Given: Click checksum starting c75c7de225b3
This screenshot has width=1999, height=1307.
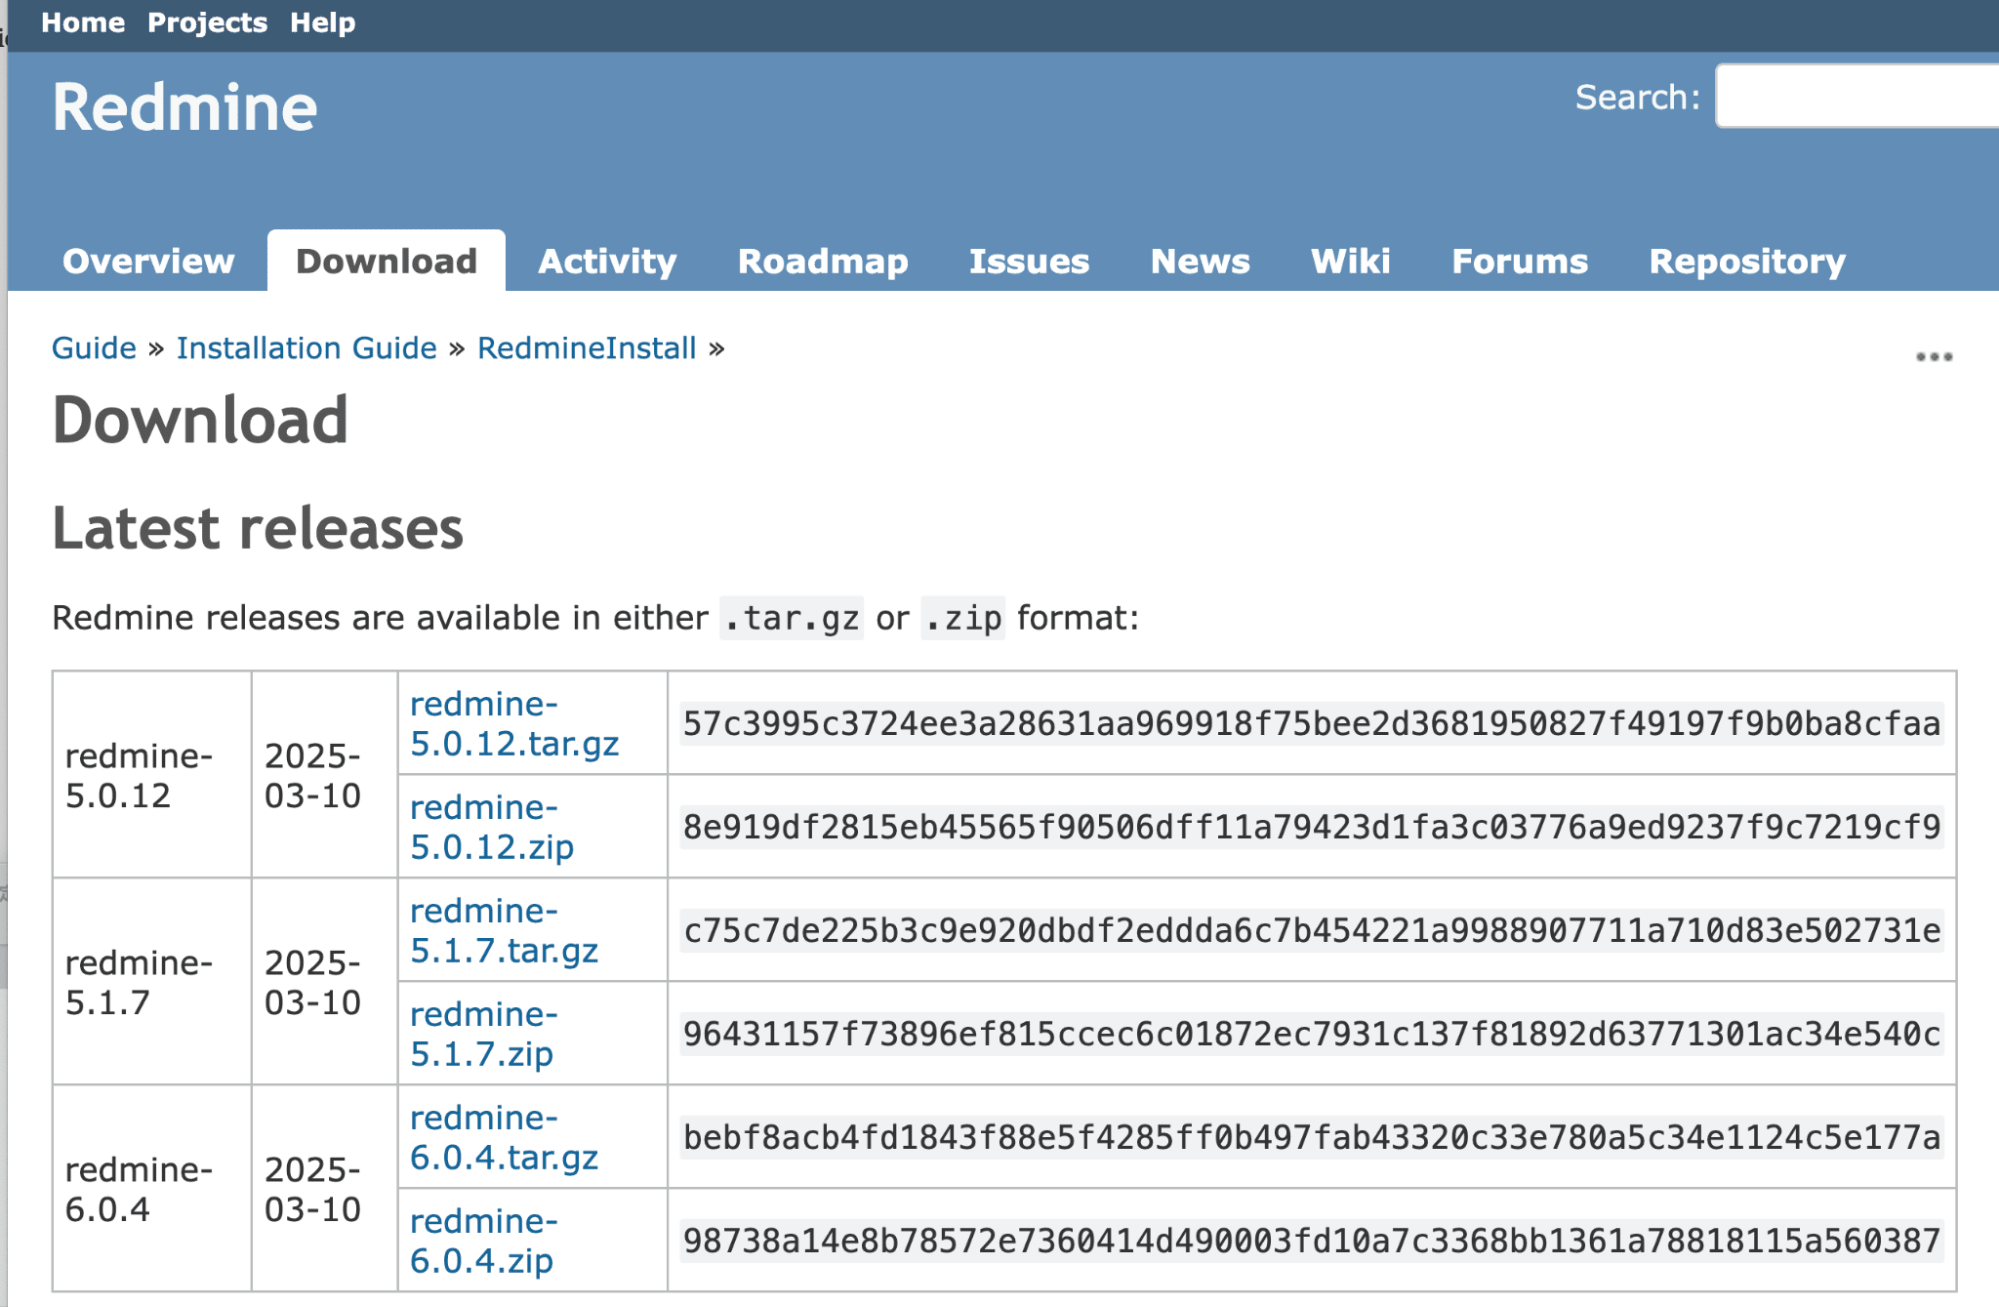Looking at the screenshot, I should click(1311, 931).
